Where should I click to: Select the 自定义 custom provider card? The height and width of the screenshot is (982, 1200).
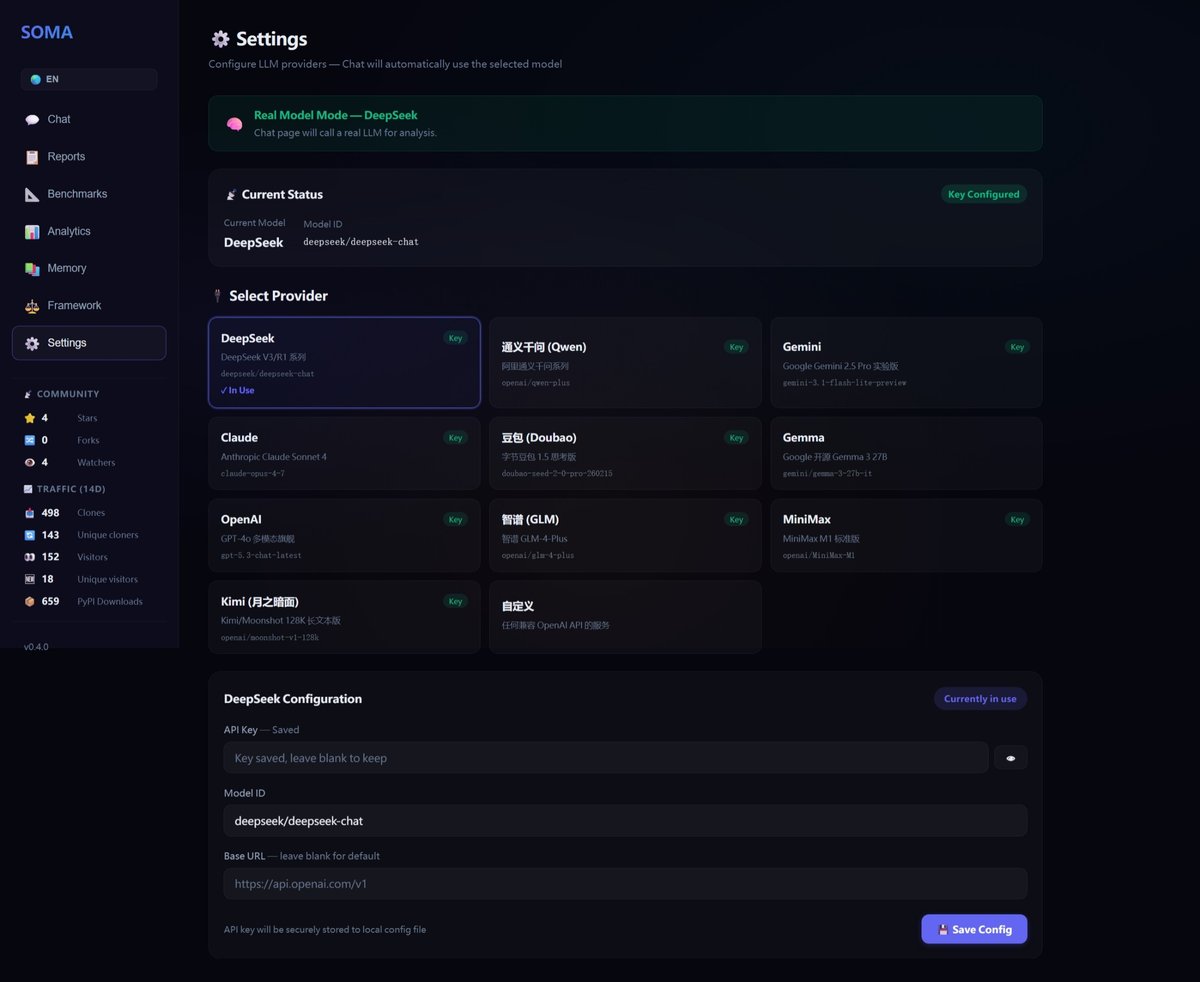[x=625, y=618]
